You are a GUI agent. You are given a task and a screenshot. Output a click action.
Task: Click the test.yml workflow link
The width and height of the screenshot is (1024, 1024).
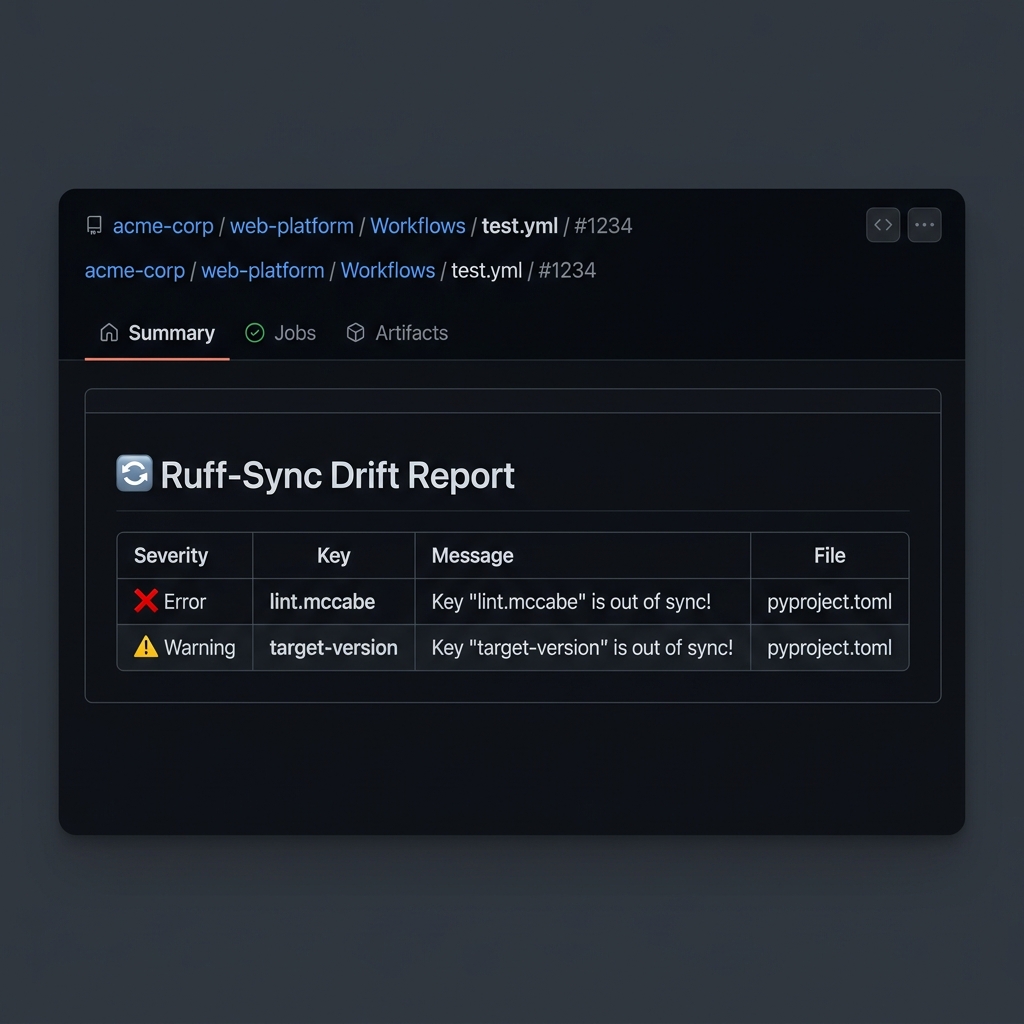(519, 226)
